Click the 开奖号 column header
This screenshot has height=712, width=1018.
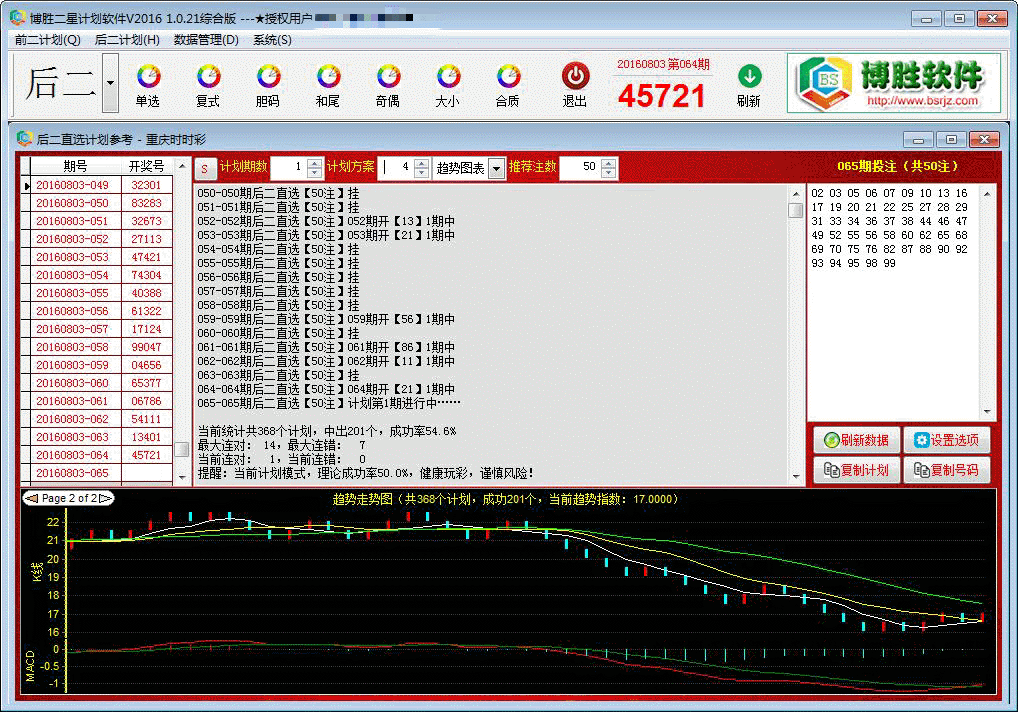(147, 166)
